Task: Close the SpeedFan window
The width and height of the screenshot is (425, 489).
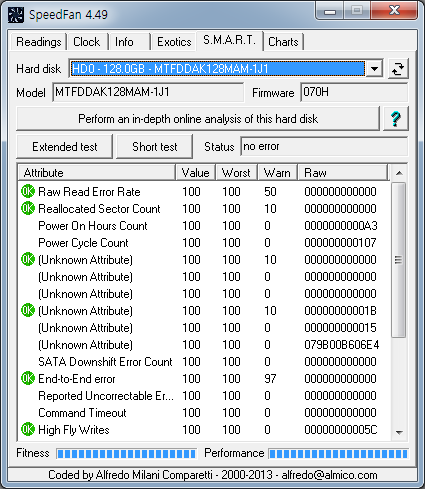Action: pyautogui.click(x=394, y=10)
